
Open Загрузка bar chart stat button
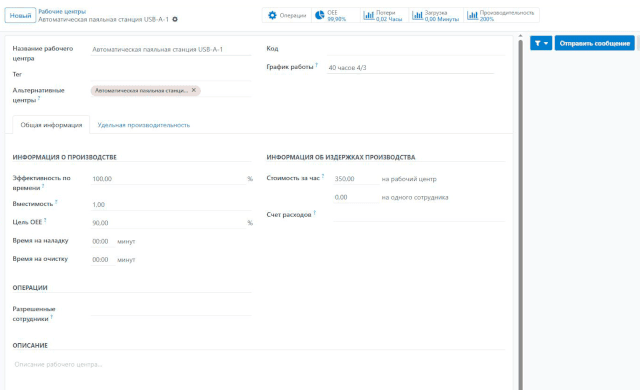436,15
